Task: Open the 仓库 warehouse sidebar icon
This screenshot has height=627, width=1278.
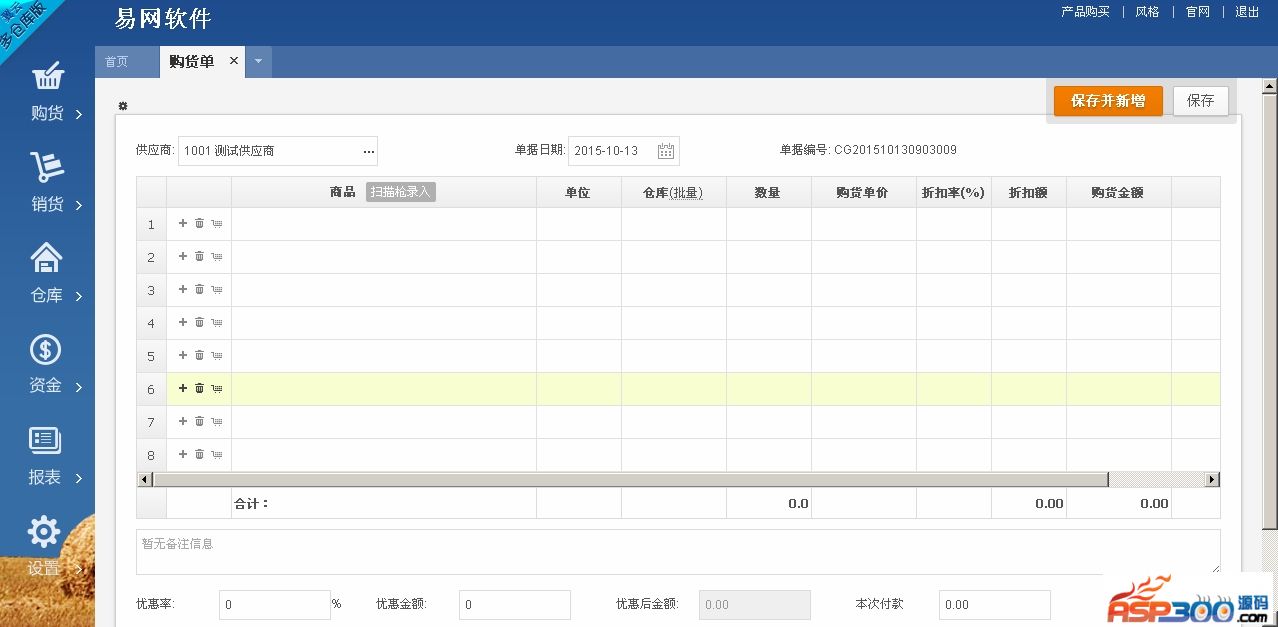Action: click(47, 260)
